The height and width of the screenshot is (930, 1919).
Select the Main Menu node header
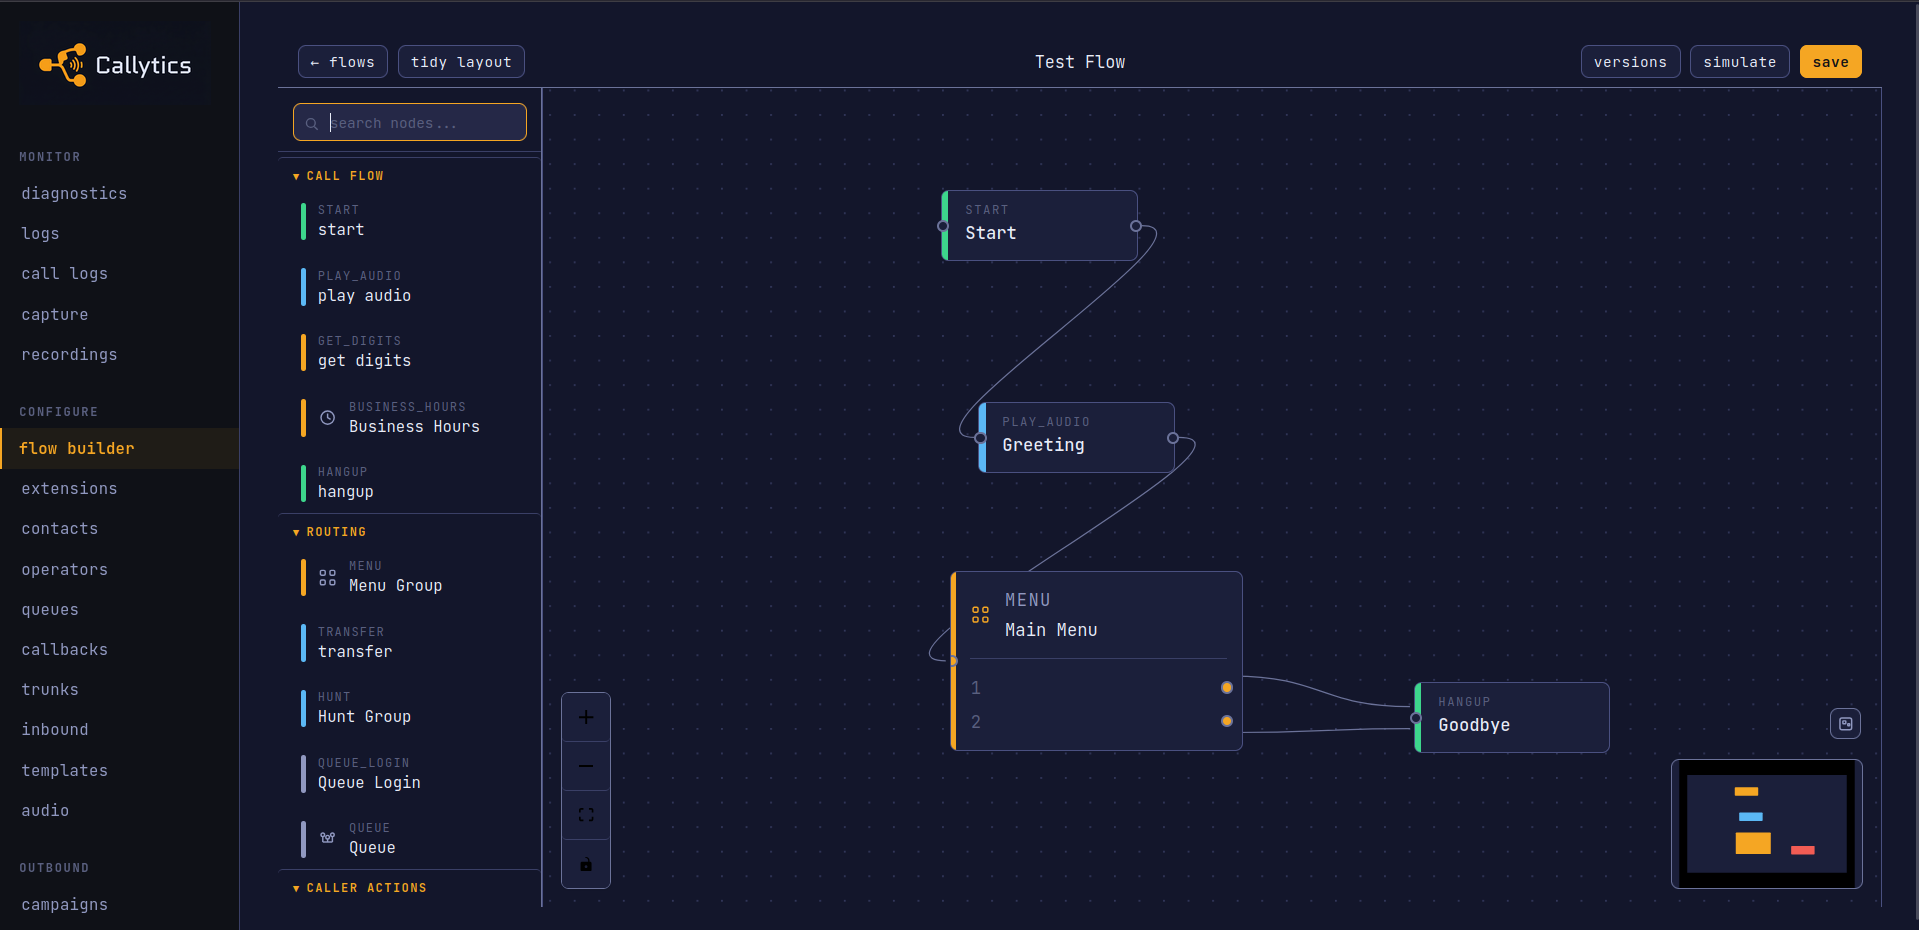click(x=1097, y=615)
